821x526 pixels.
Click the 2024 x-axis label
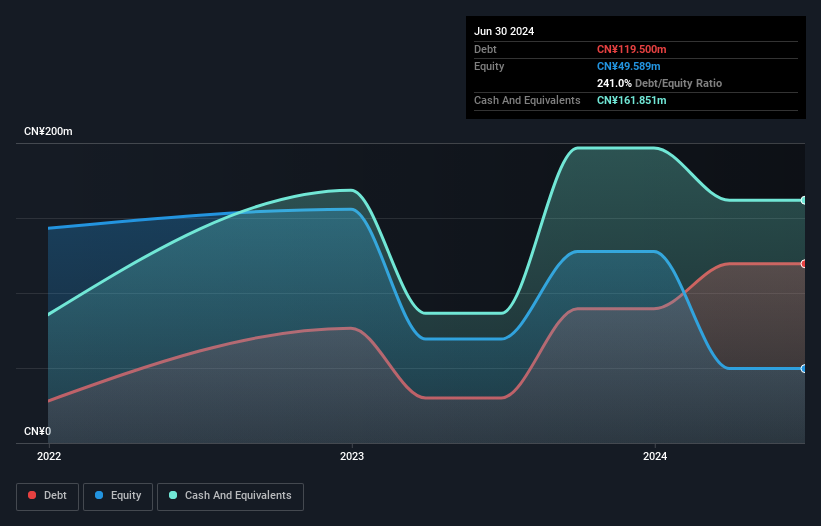point(655,456)
